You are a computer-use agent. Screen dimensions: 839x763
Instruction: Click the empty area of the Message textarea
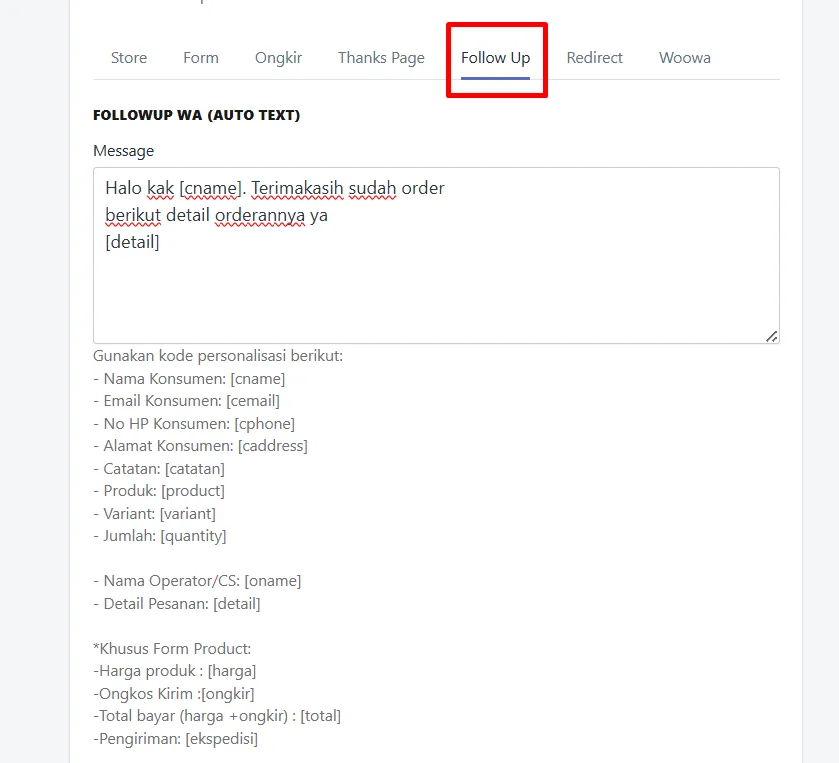[x=436, y=294]
